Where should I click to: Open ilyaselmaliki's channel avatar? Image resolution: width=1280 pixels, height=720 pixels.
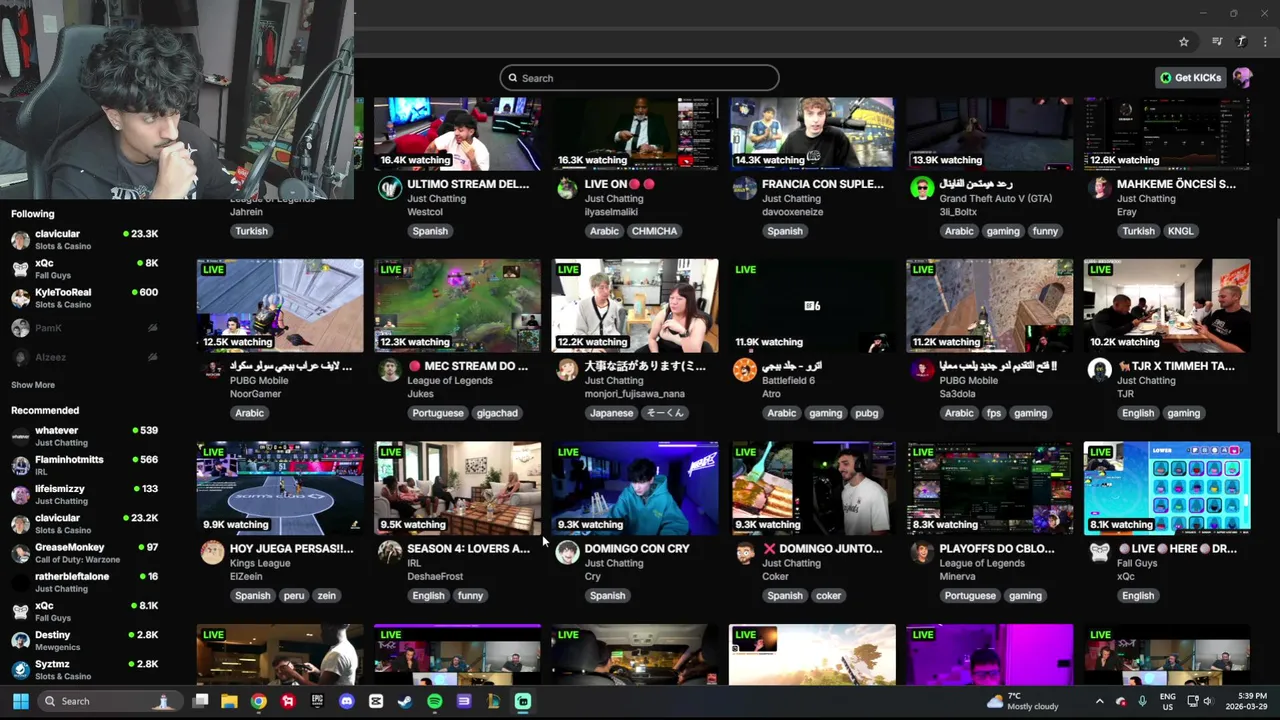click(567, 187)
